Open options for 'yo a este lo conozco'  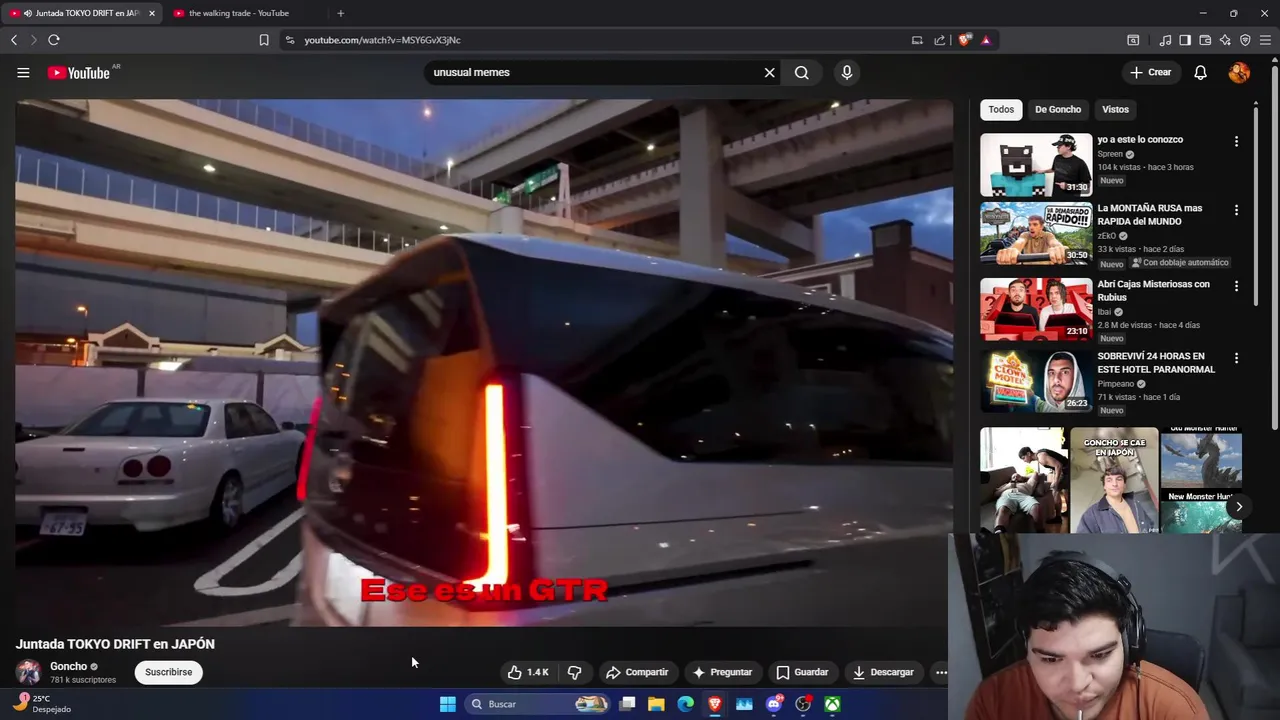(x=1236, y=142)
